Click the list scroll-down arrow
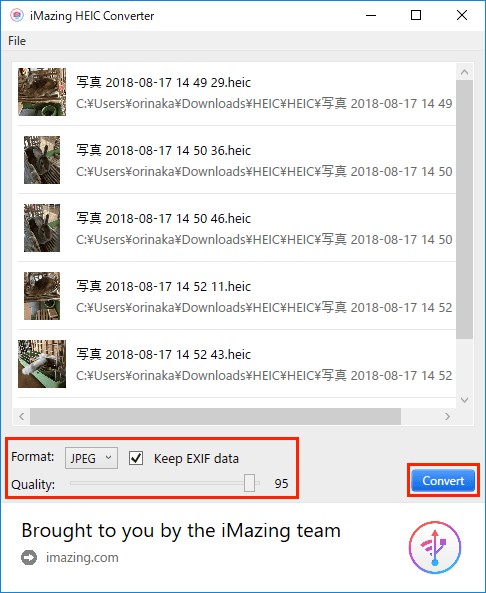The height and width of the screenshot is (593, 486). [x=465, y=400]
